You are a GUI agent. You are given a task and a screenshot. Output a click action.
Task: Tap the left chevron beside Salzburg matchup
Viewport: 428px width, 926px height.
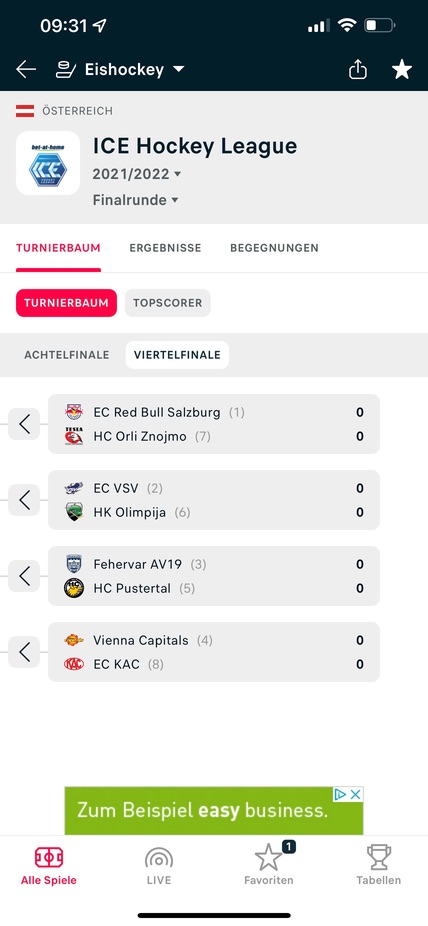pyautogui.click(x=24, y=424)
